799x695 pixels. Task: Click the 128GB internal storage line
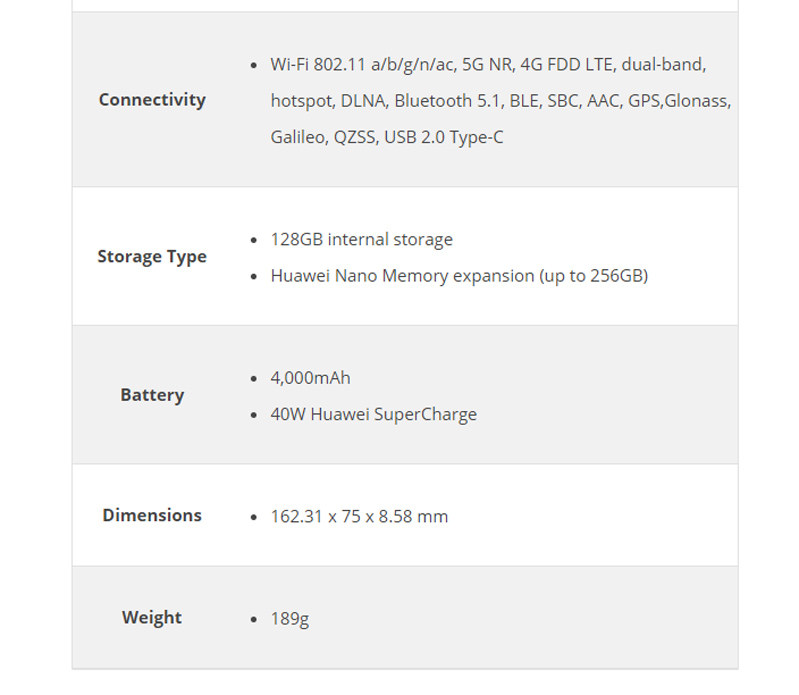[362, 240]
